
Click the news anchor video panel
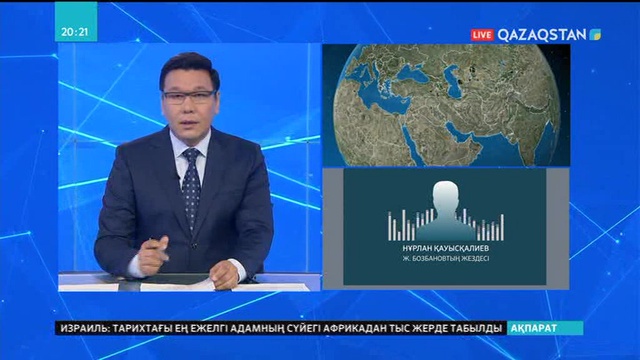(189, 167)
